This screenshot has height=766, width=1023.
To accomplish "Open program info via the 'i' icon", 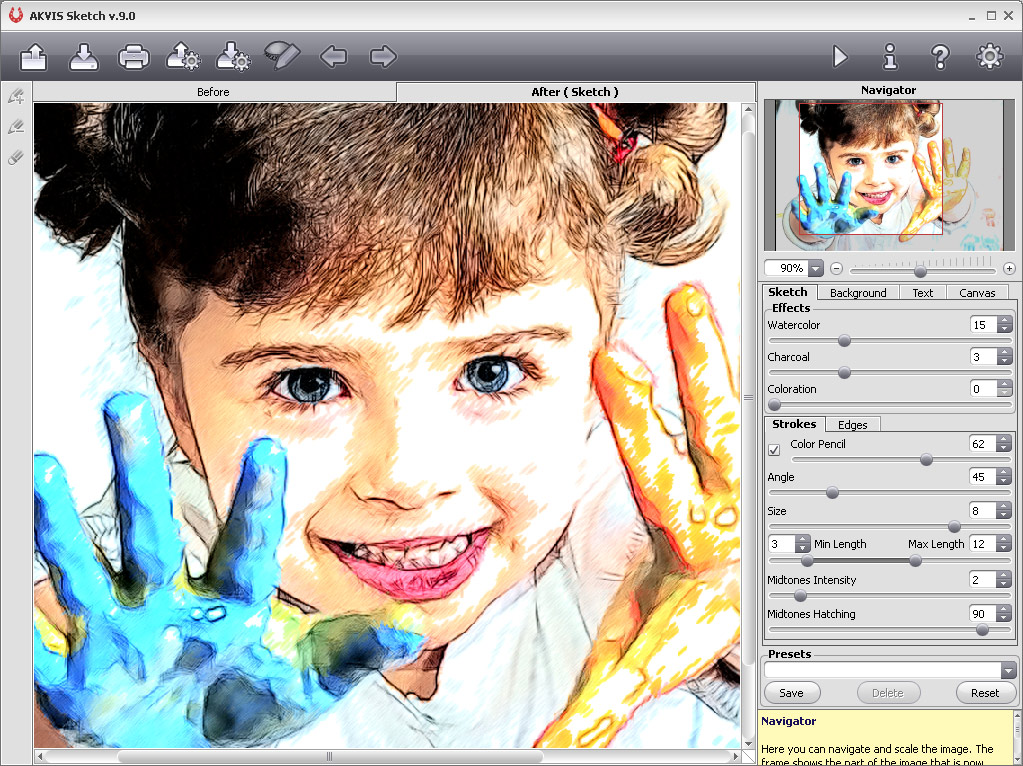I will (890, 57).
